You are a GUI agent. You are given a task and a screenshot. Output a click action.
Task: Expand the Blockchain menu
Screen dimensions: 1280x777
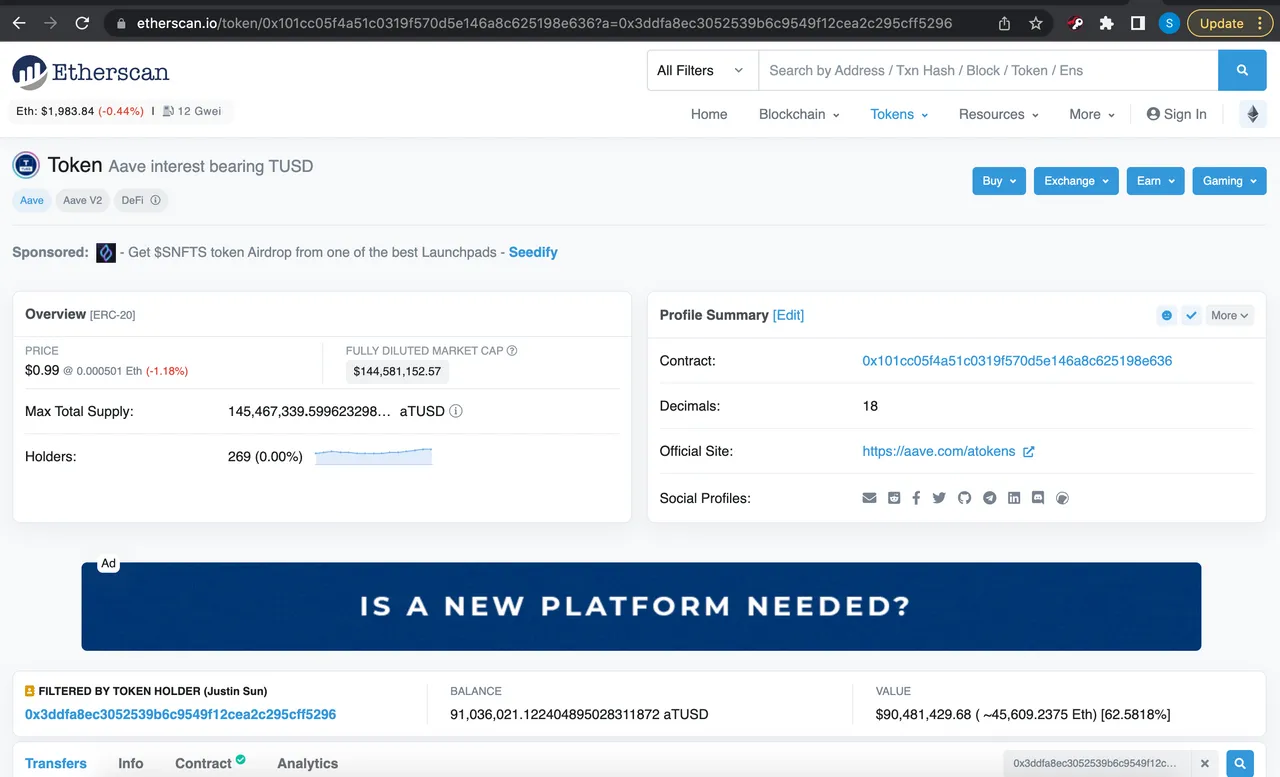799,114
